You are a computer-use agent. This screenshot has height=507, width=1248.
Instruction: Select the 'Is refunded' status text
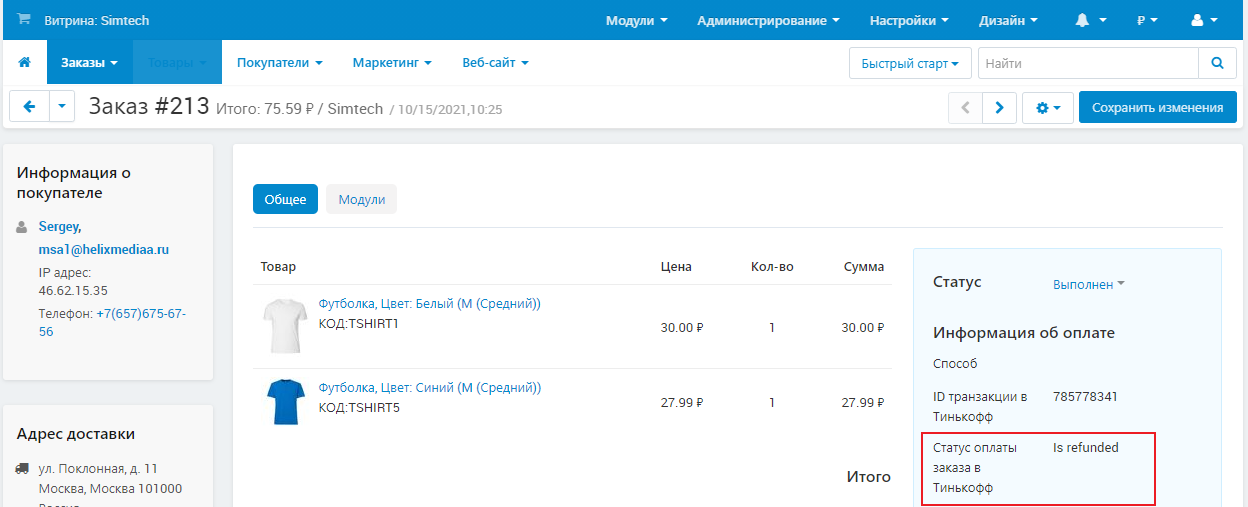coord(1086,447)
